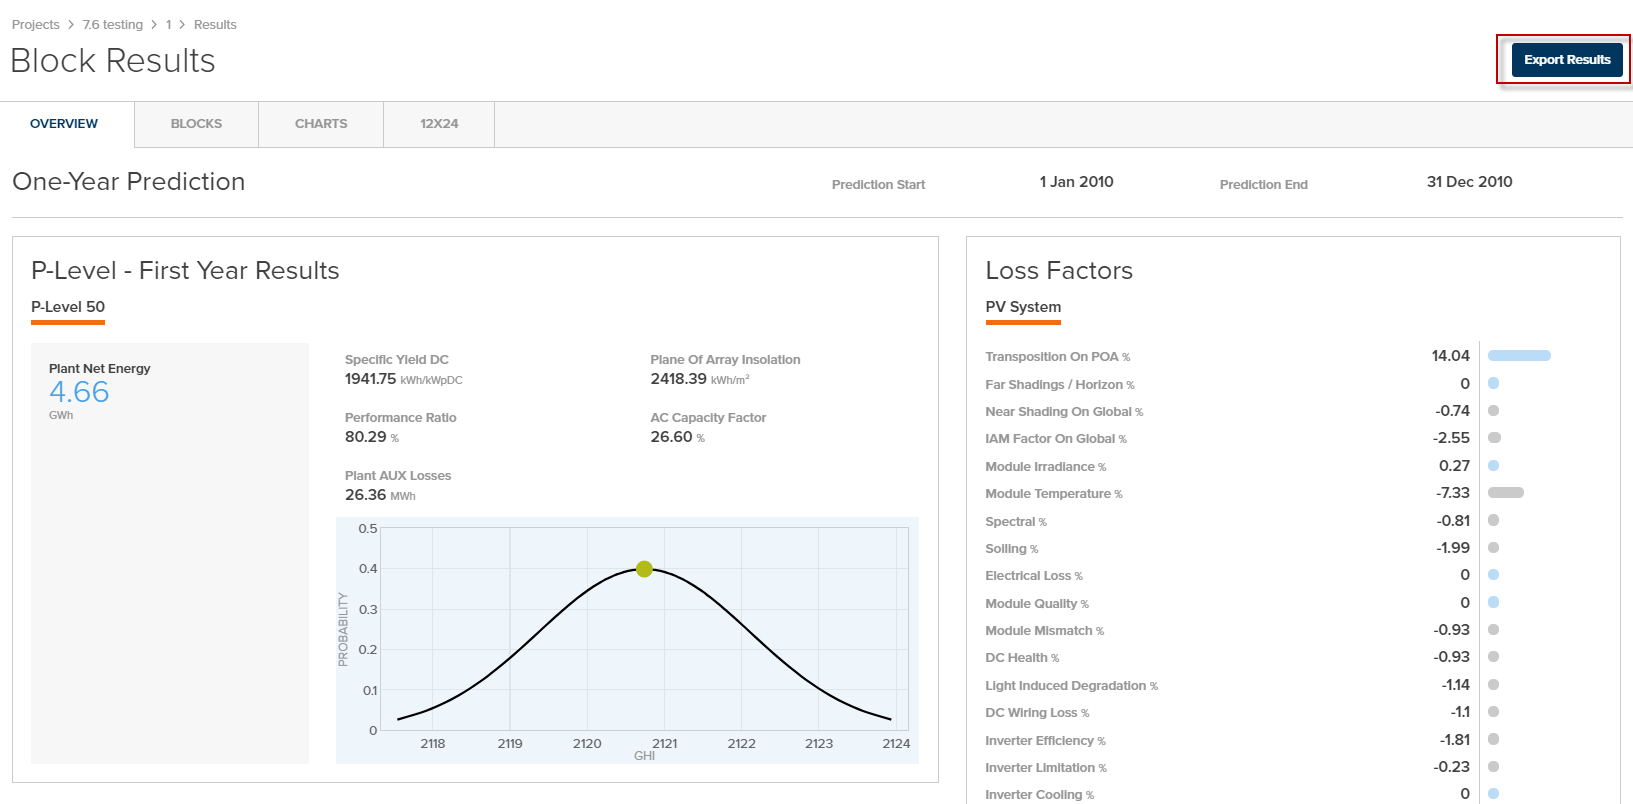1633x804 pixels.
Task: Click the Module Mismatch % label
Action: point(1045,631)
